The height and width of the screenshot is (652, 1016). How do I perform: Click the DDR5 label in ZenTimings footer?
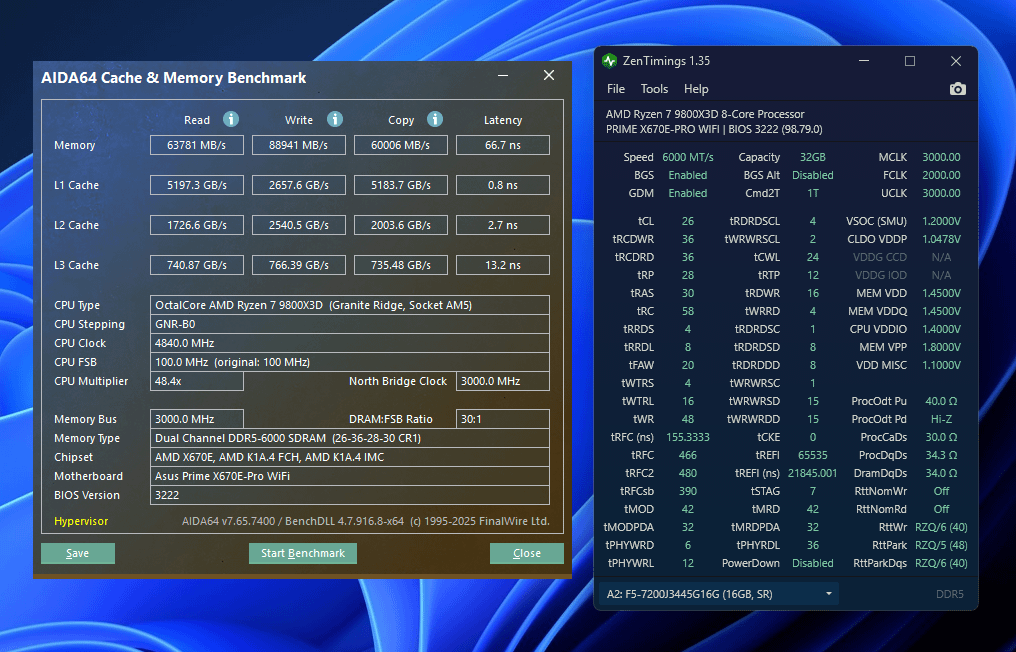(949, 594)
